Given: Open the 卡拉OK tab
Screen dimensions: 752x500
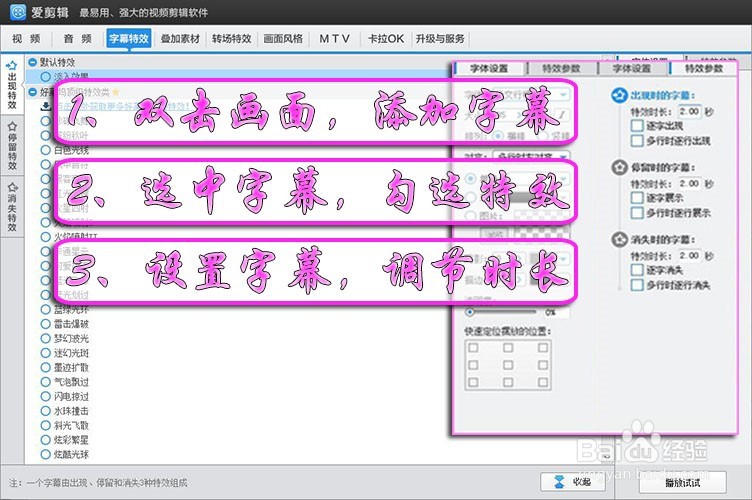Looking at the screenshot, I should coord(386,39).
